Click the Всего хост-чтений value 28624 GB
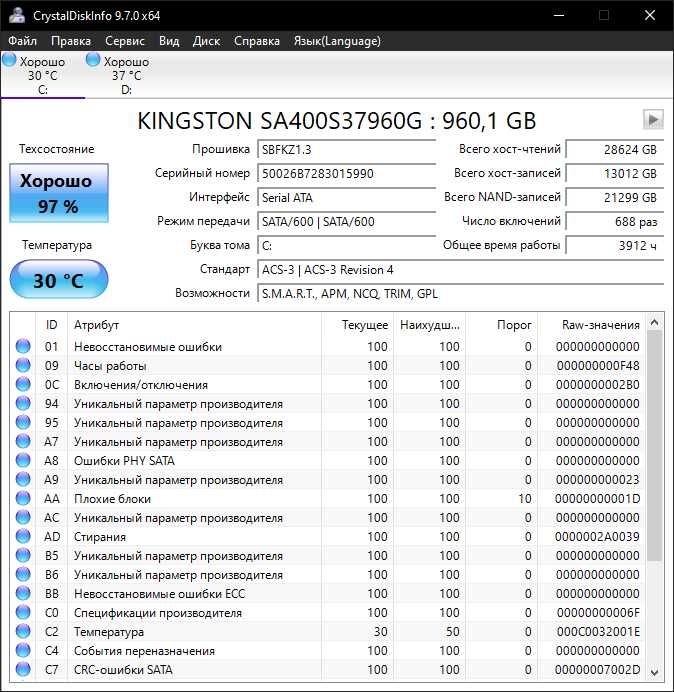This screenshot has width=674, height=692. pos(614,150)
